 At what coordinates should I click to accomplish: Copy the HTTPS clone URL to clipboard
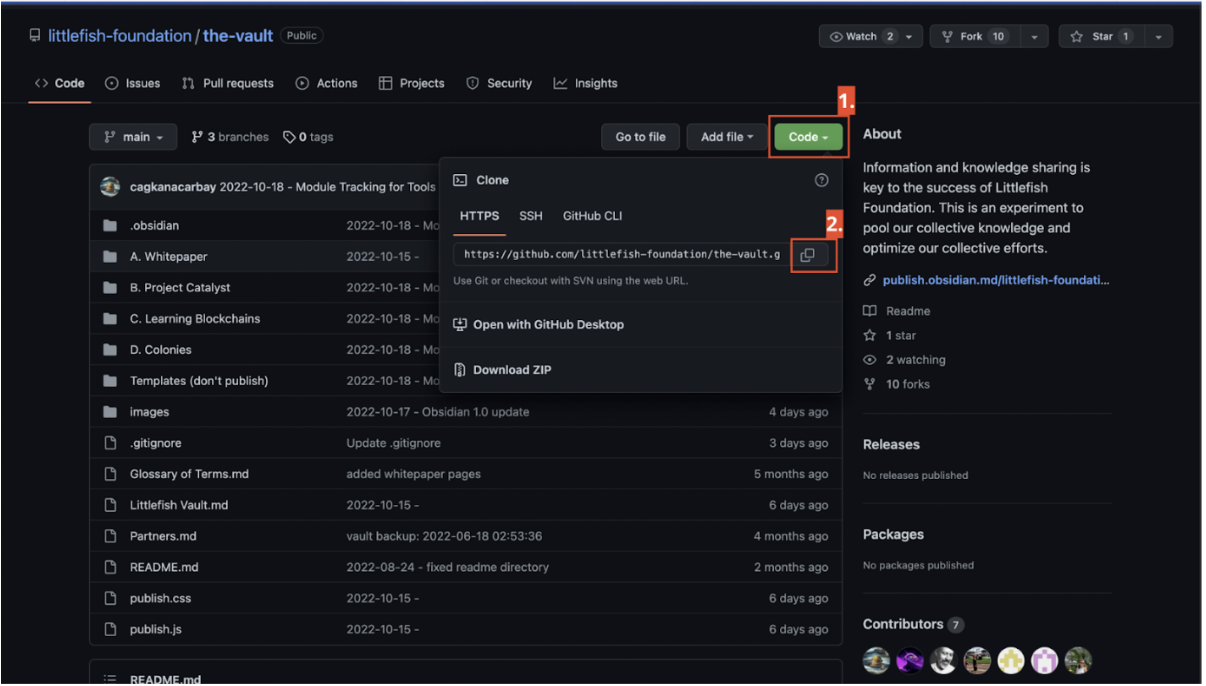click(x=807, y=255)
